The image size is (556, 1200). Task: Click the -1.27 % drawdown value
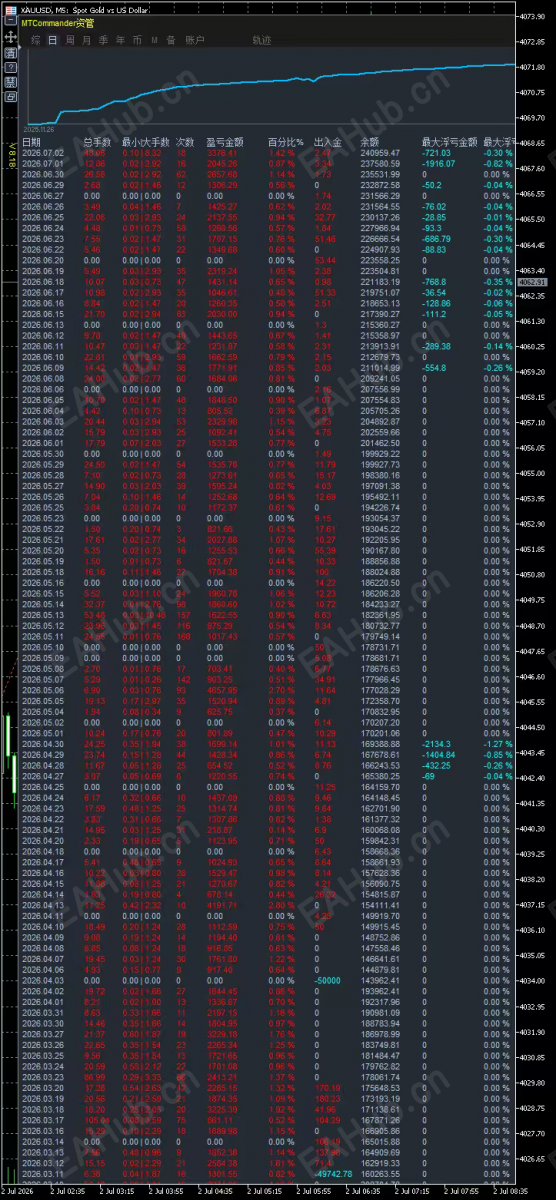click(499, 744)
